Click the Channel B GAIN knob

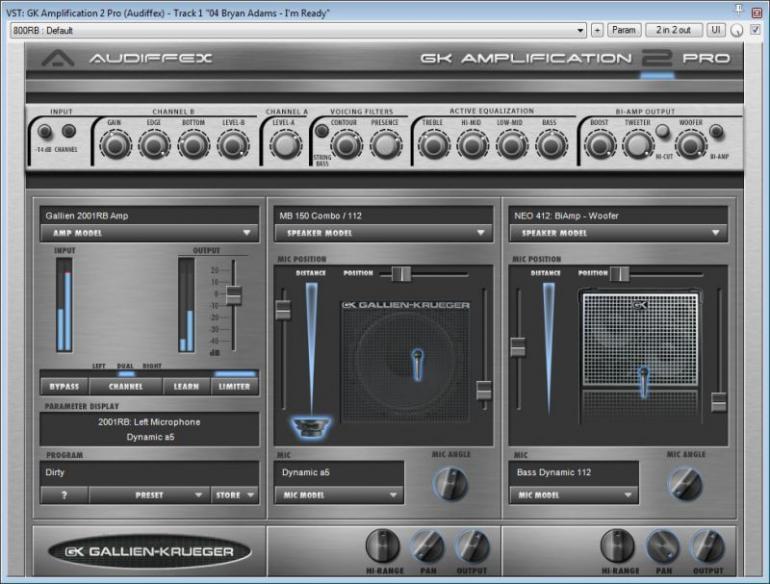click(x=115, y=145)
